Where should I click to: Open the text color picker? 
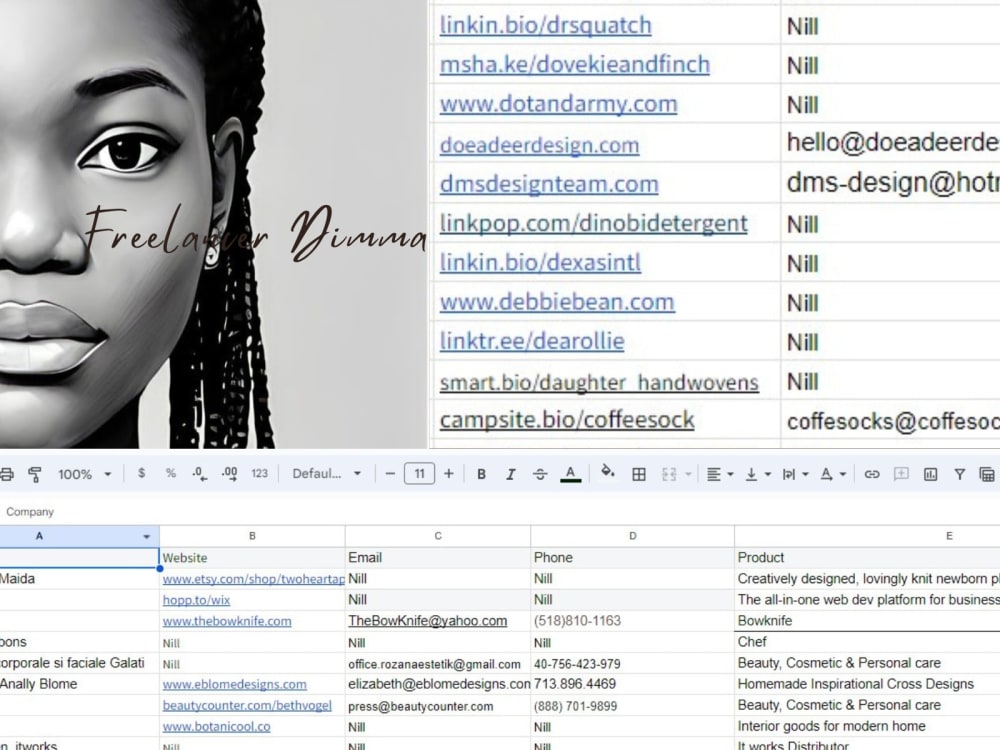(570, 474)
